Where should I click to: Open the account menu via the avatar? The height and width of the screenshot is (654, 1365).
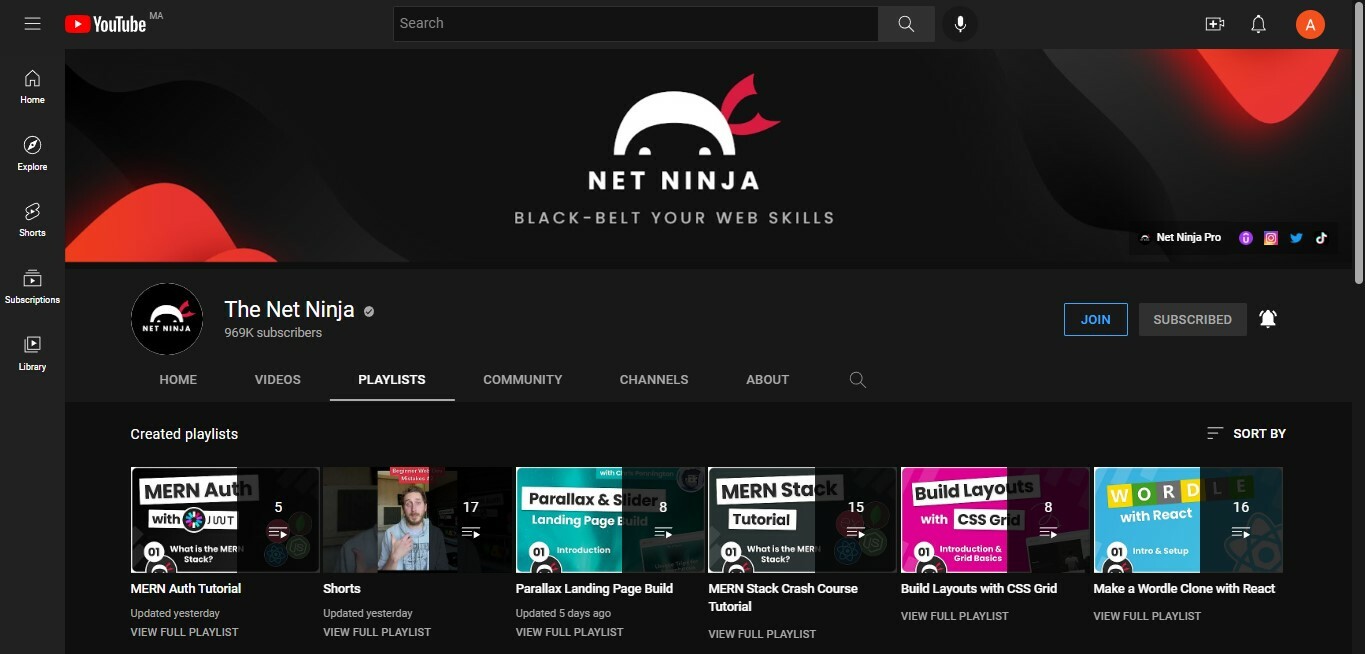1310,23
